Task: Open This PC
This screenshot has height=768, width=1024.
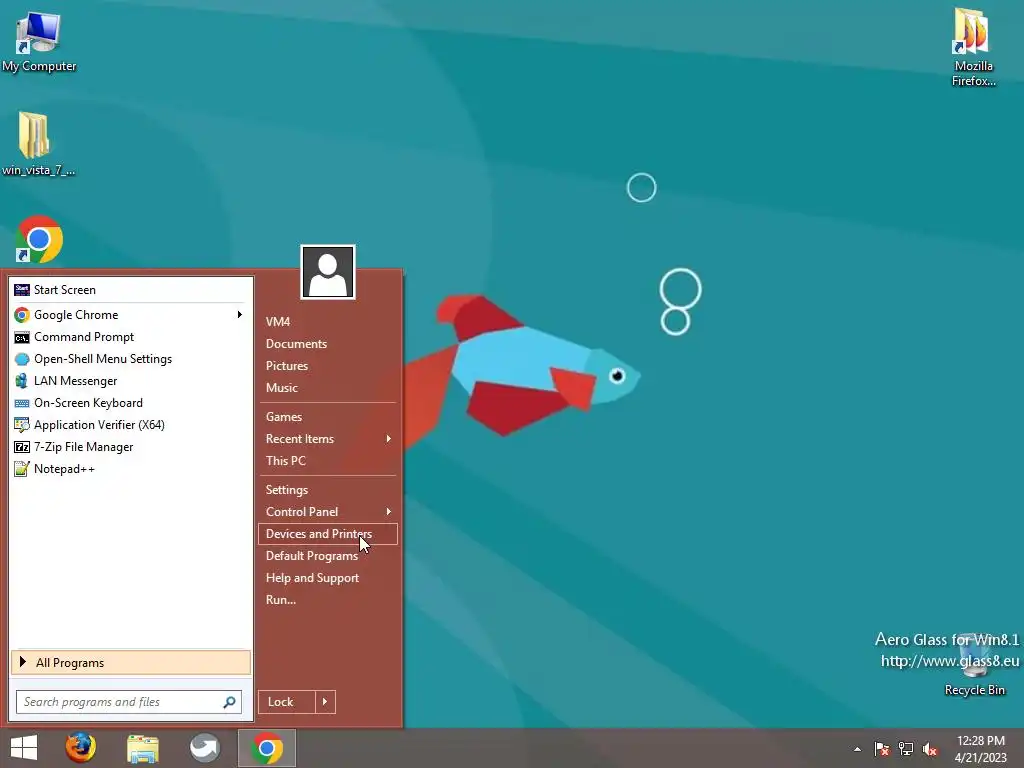Action: pyautogui.click(x=327, y=460)
